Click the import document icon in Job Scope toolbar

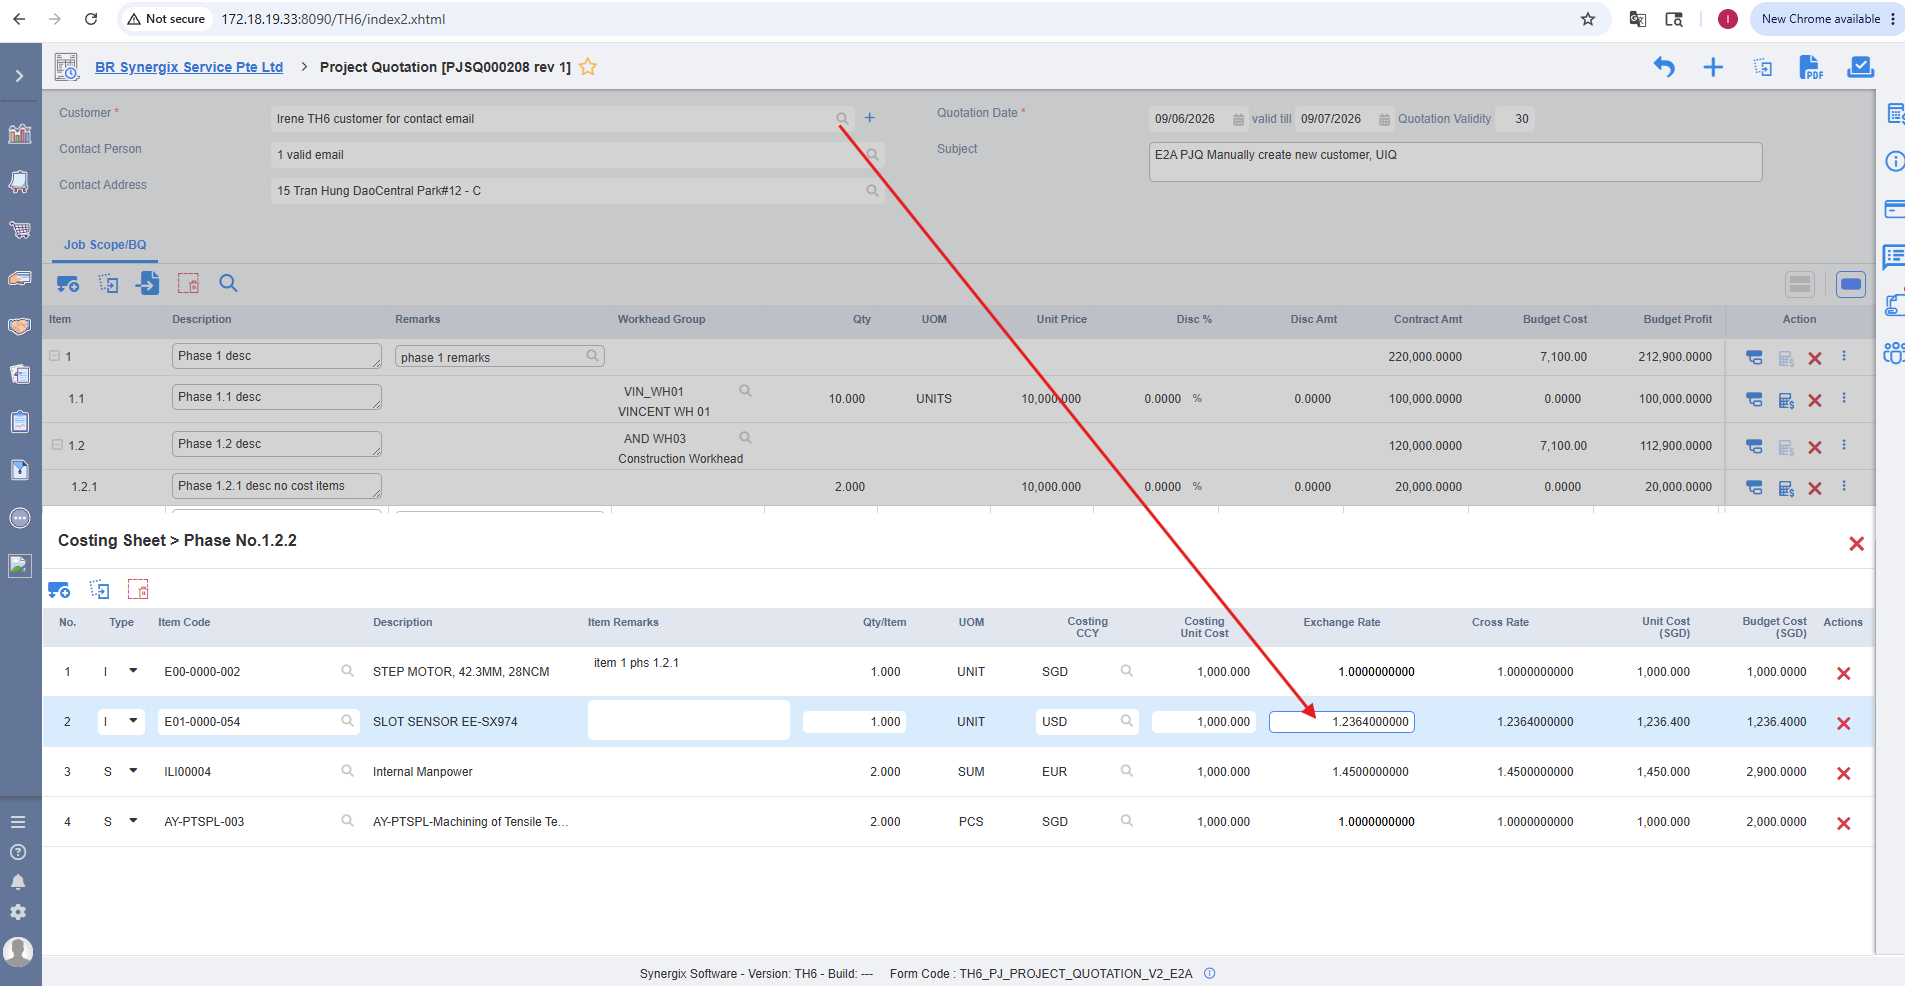(148, 283)
